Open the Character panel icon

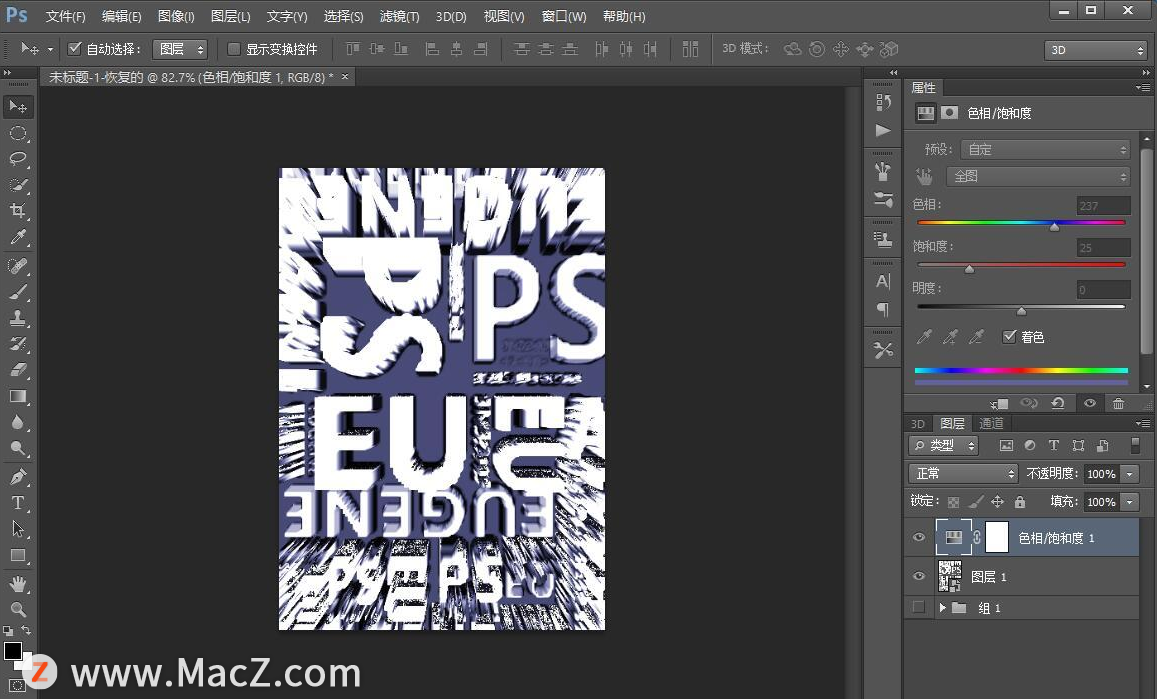[x=883, y=281]
